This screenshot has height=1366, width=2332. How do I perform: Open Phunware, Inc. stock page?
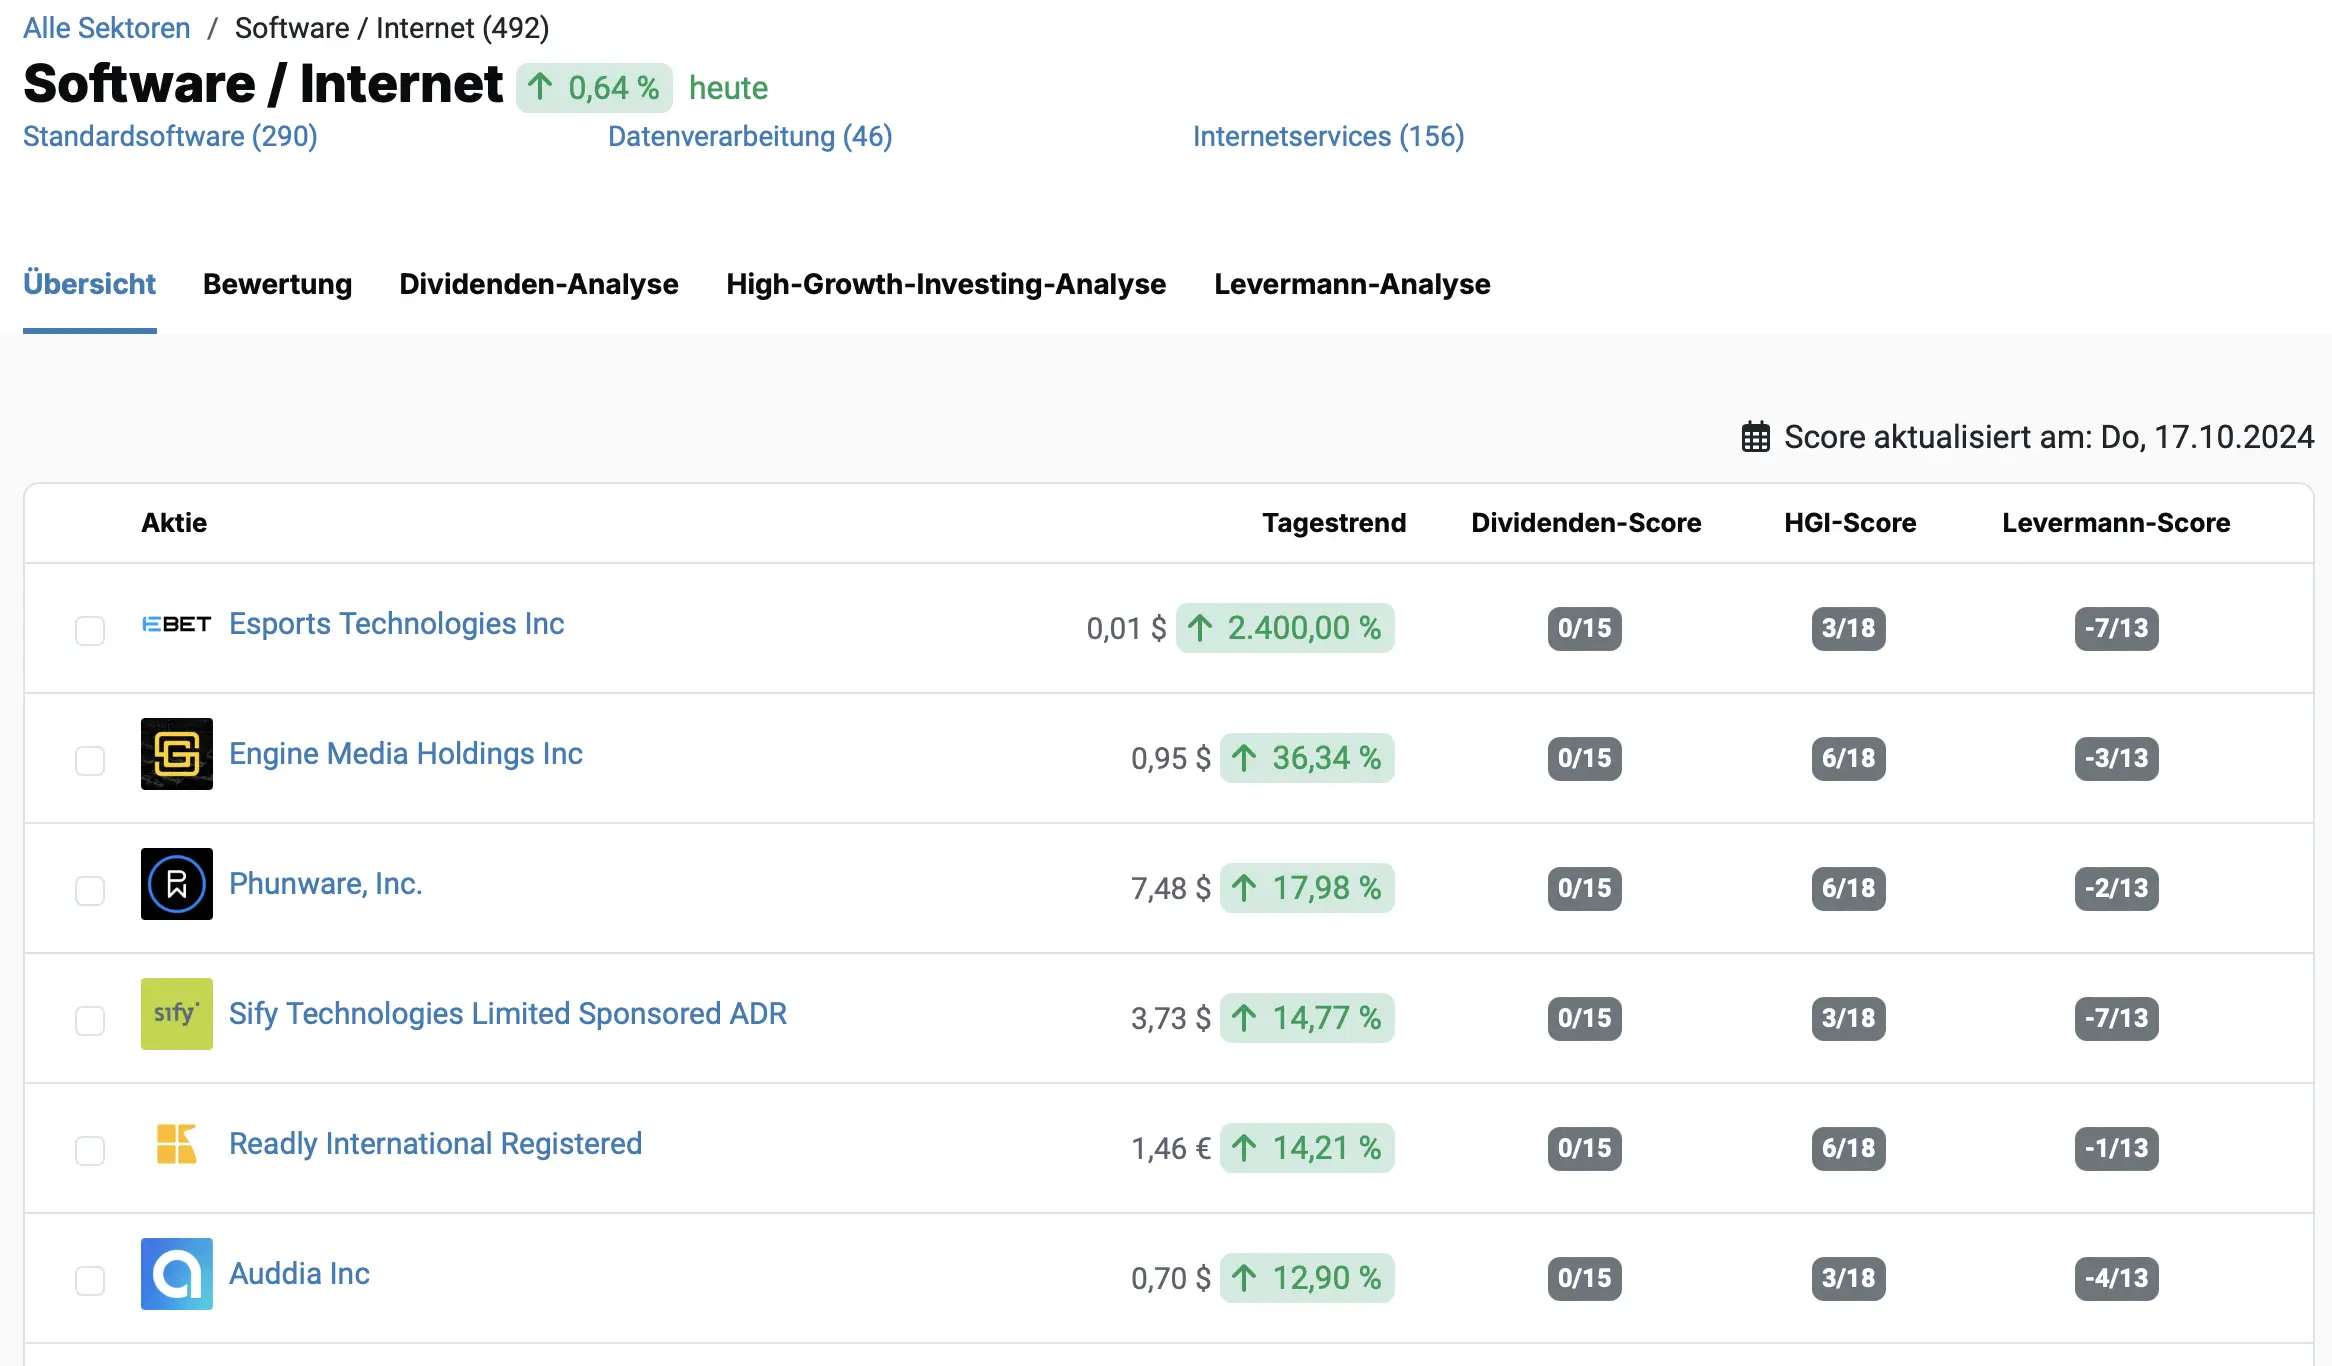click(325, 884)
